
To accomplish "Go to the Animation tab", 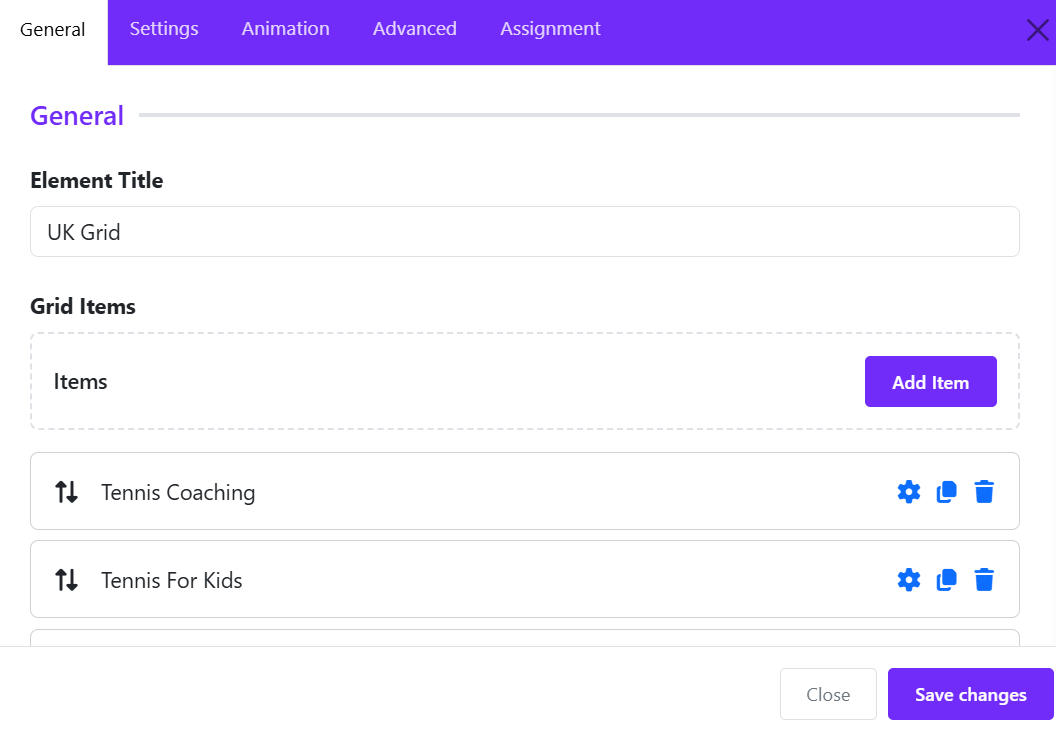I will click(286, 29).
